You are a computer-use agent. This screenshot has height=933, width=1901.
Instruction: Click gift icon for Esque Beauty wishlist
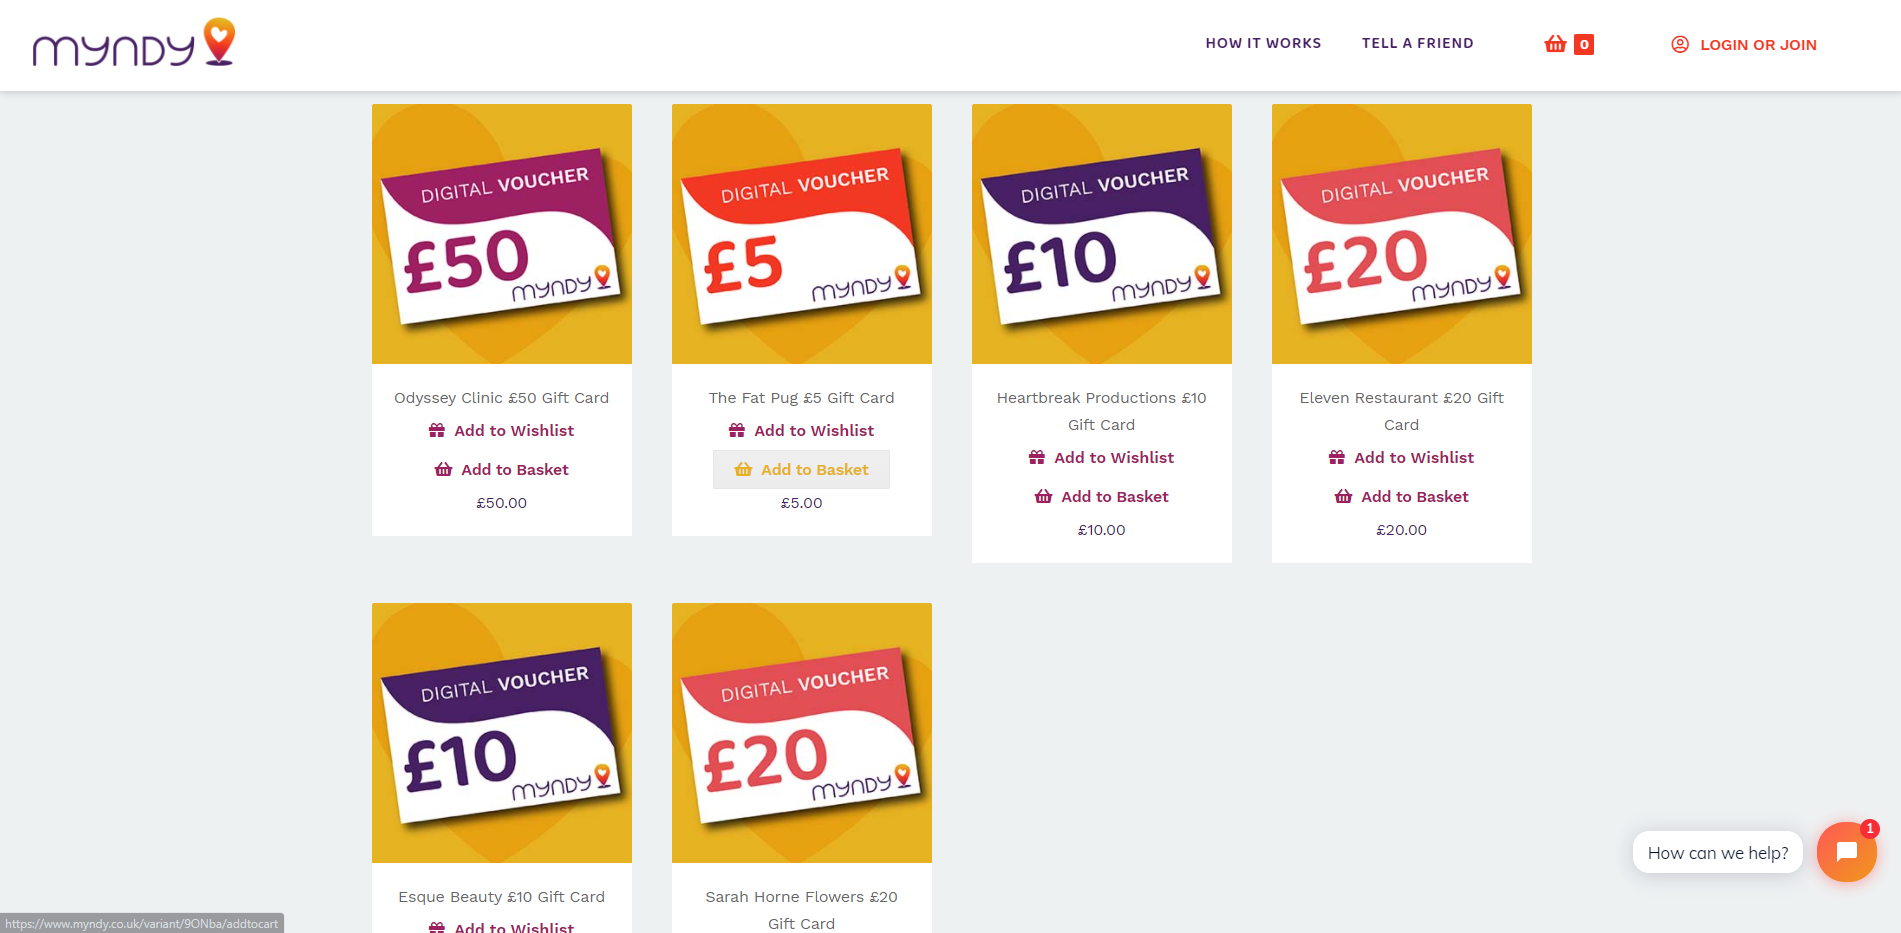pos(437,927)
